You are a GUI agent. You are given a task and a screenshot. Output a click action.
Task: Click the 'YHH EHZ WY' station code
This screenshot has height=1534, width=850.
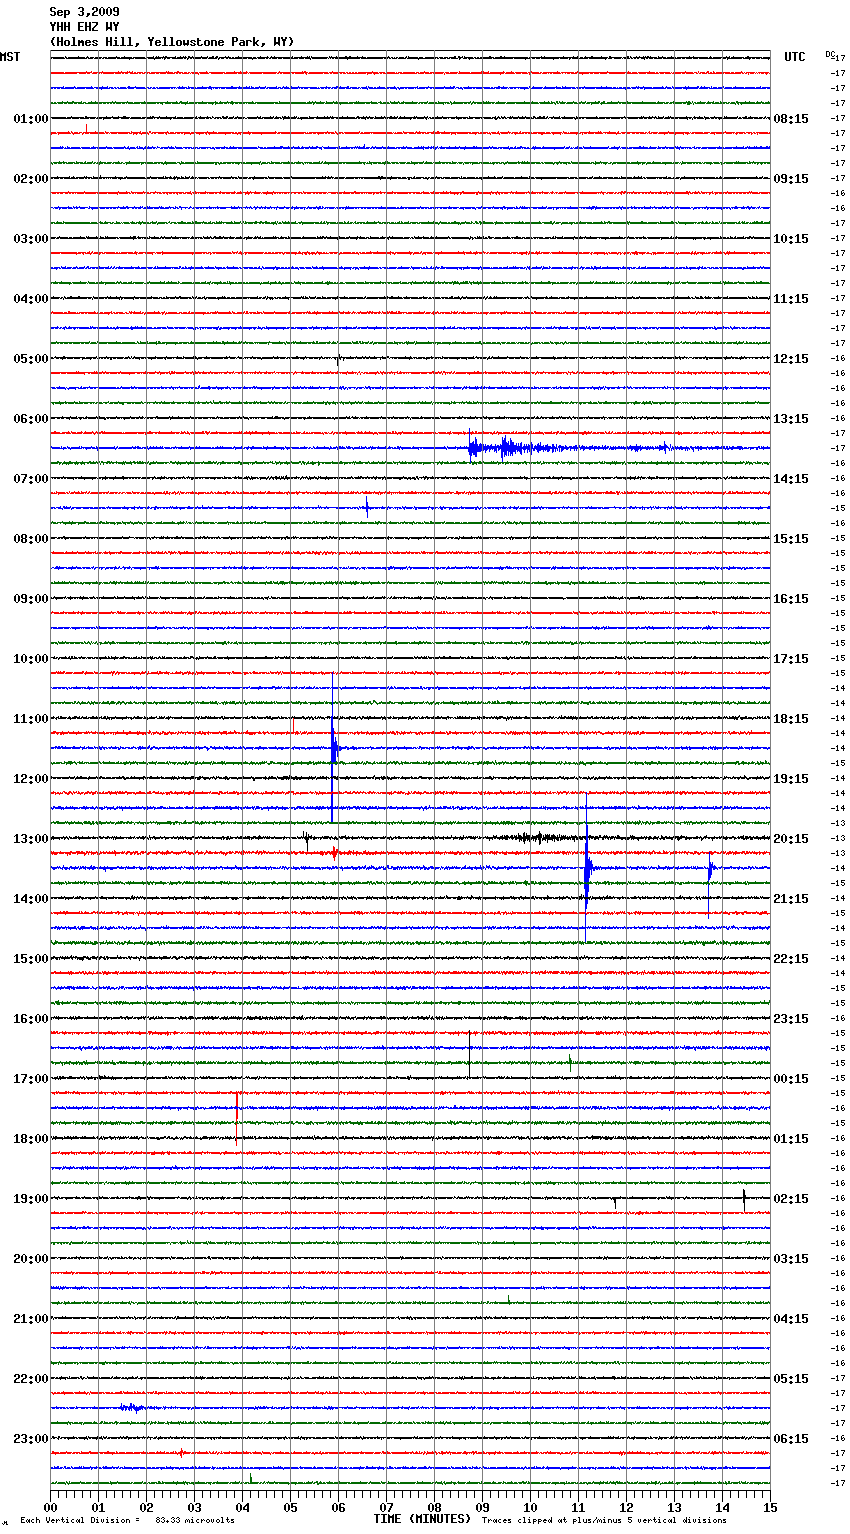click(84, 27)
